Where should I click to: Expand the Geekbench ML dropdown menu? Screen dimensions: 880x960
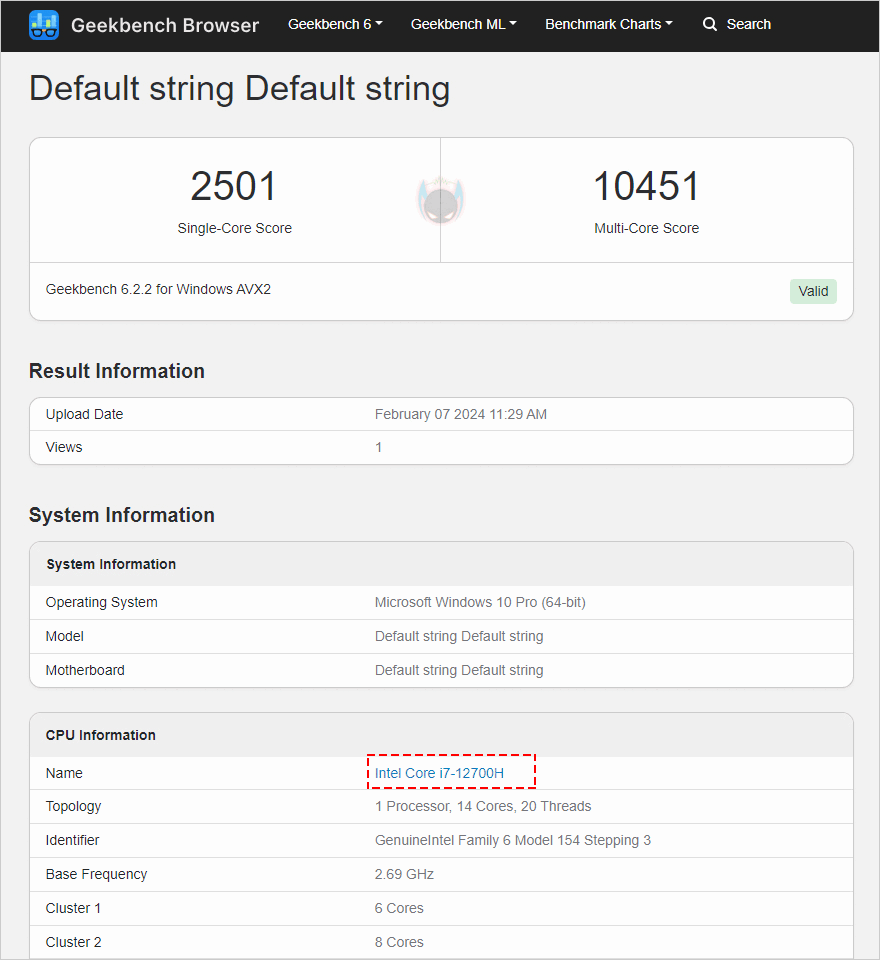pos(464,24)
